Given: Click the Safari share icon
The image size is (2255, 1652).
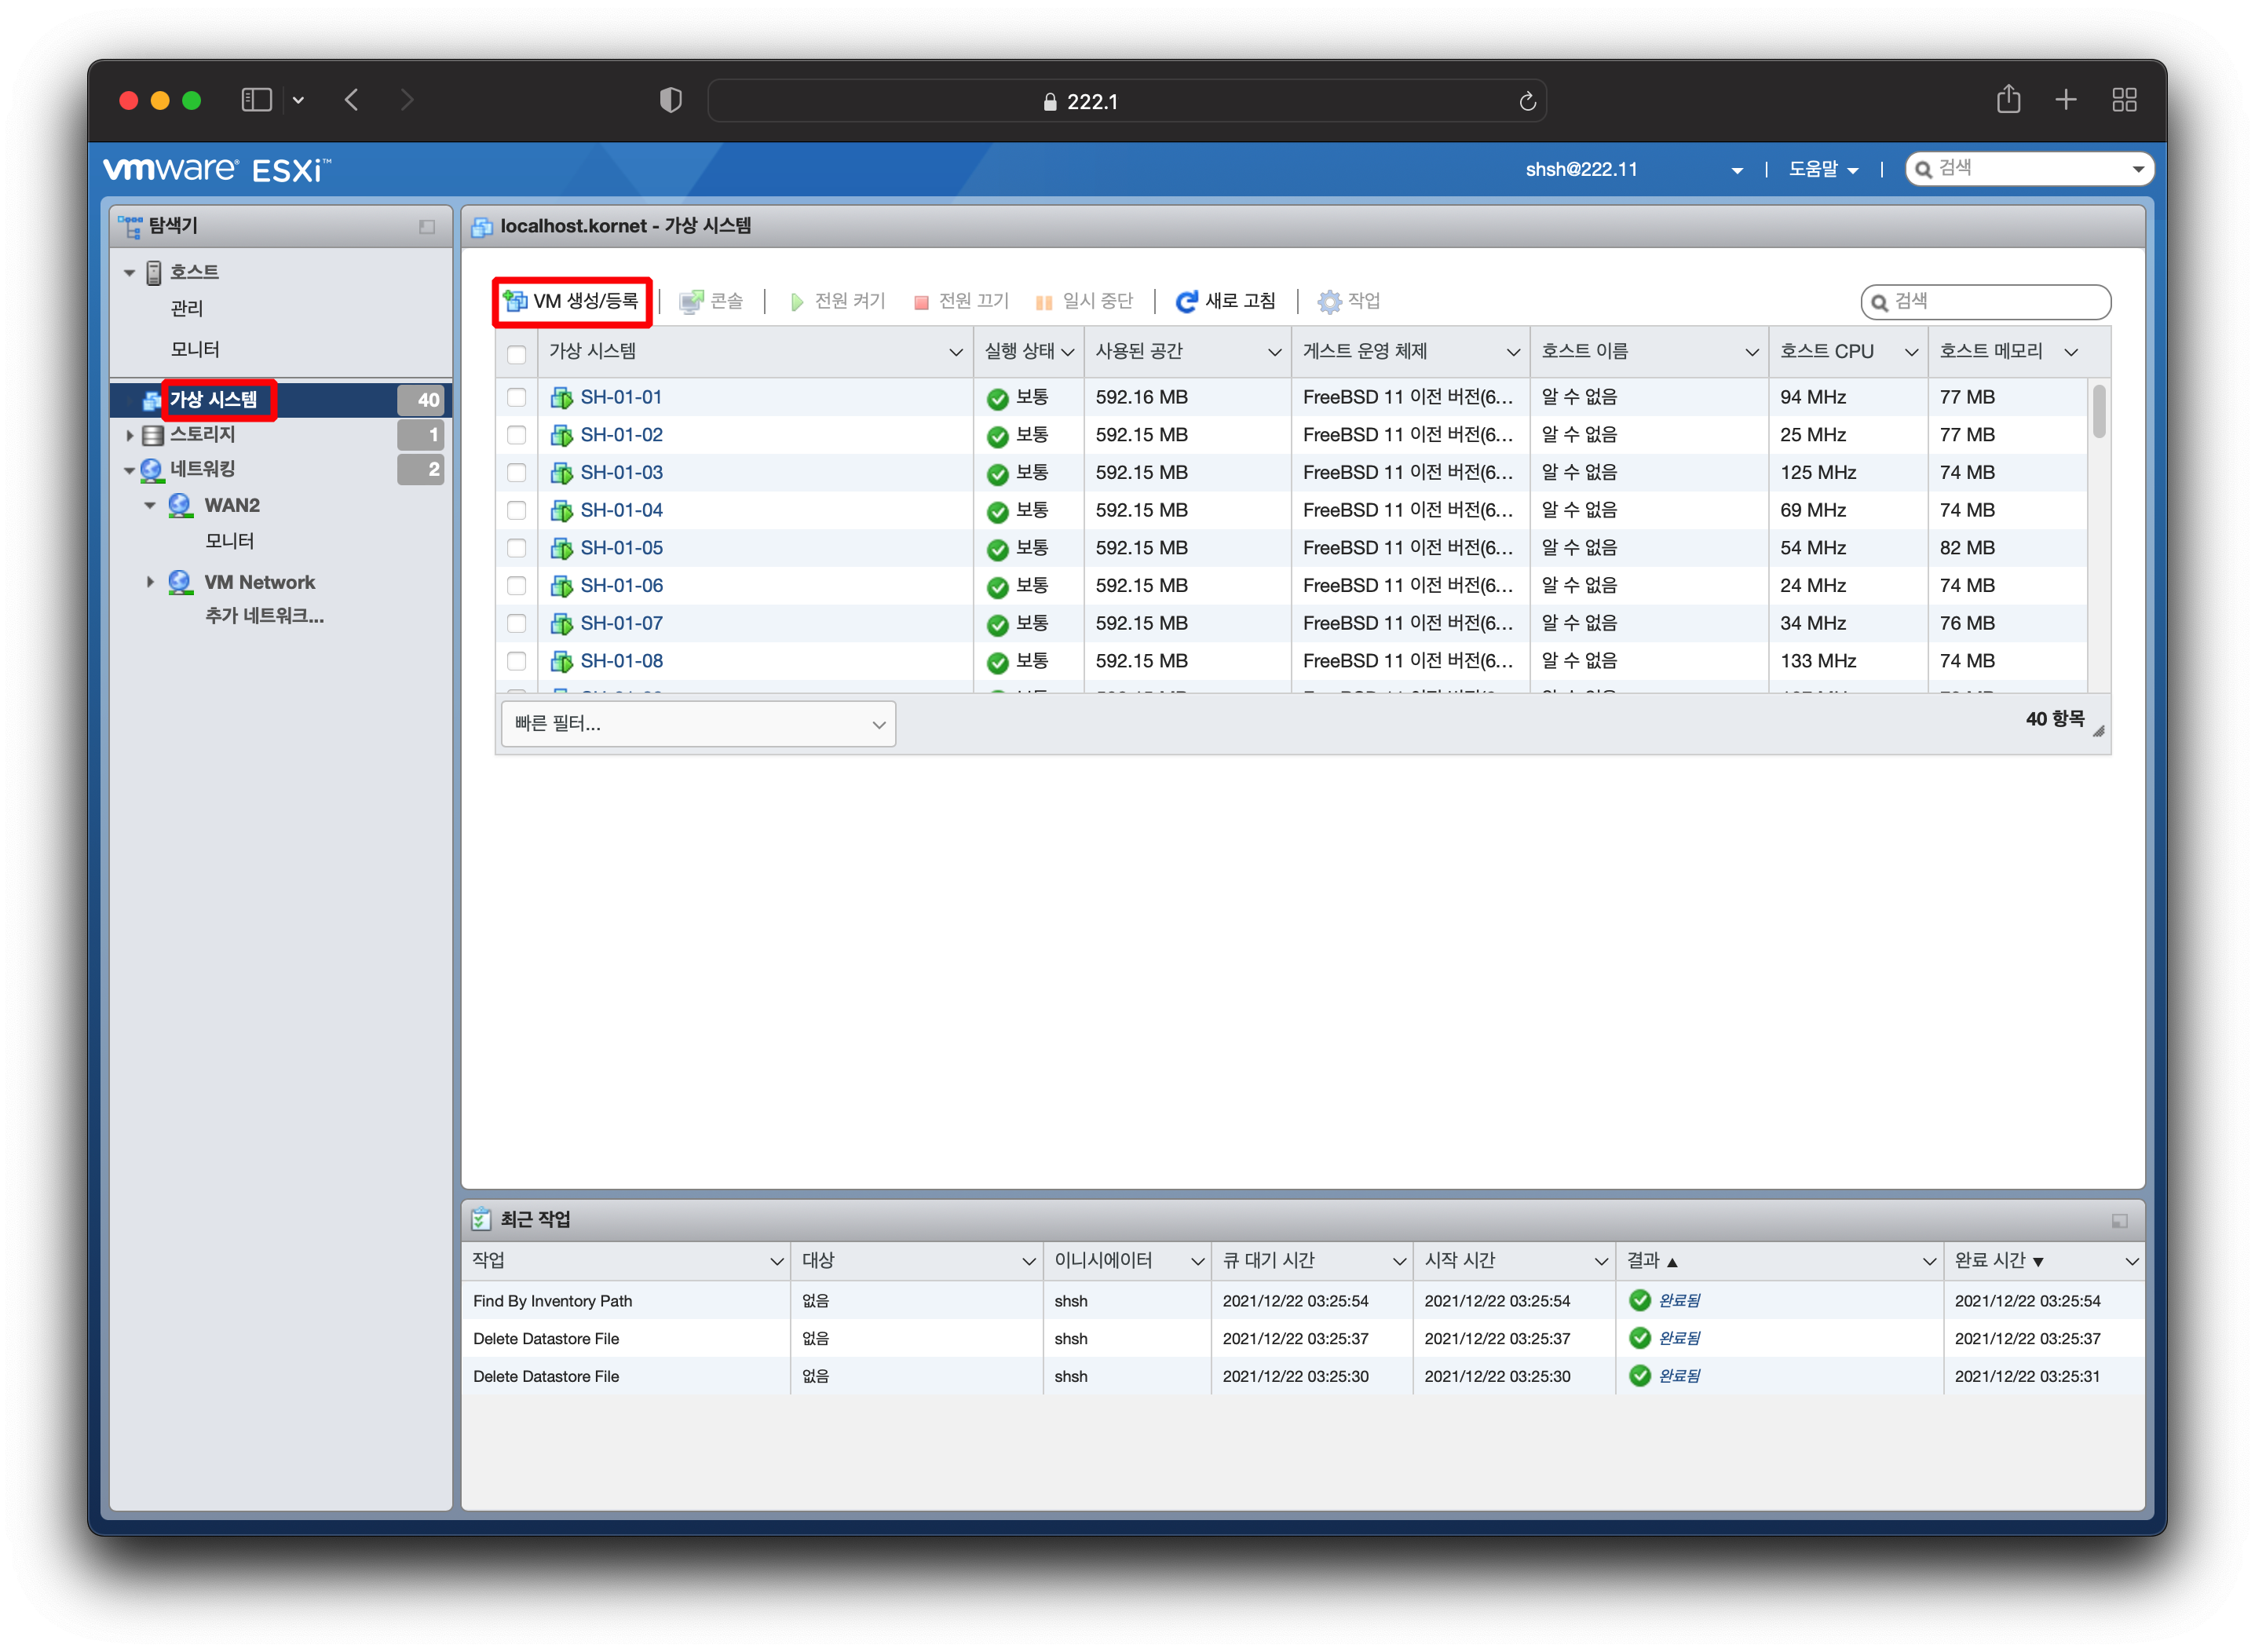Looking at the screenshot, I should (2008, 100).
